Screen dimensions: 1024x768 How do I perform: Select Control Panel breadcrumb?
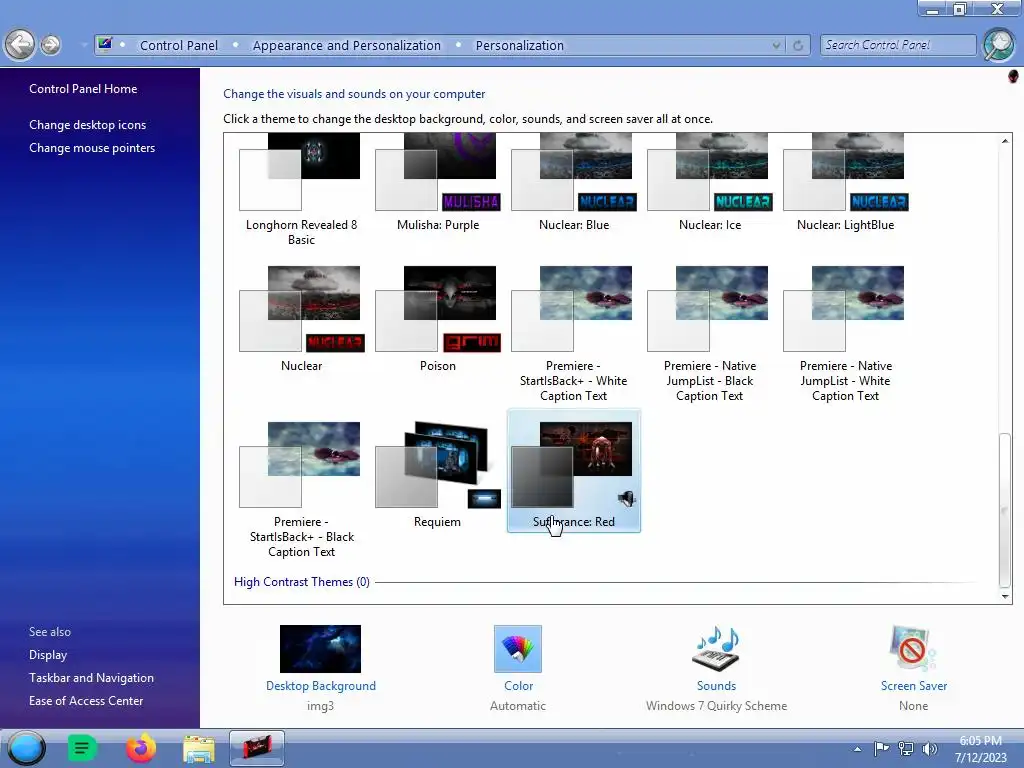tap(179, 45)
